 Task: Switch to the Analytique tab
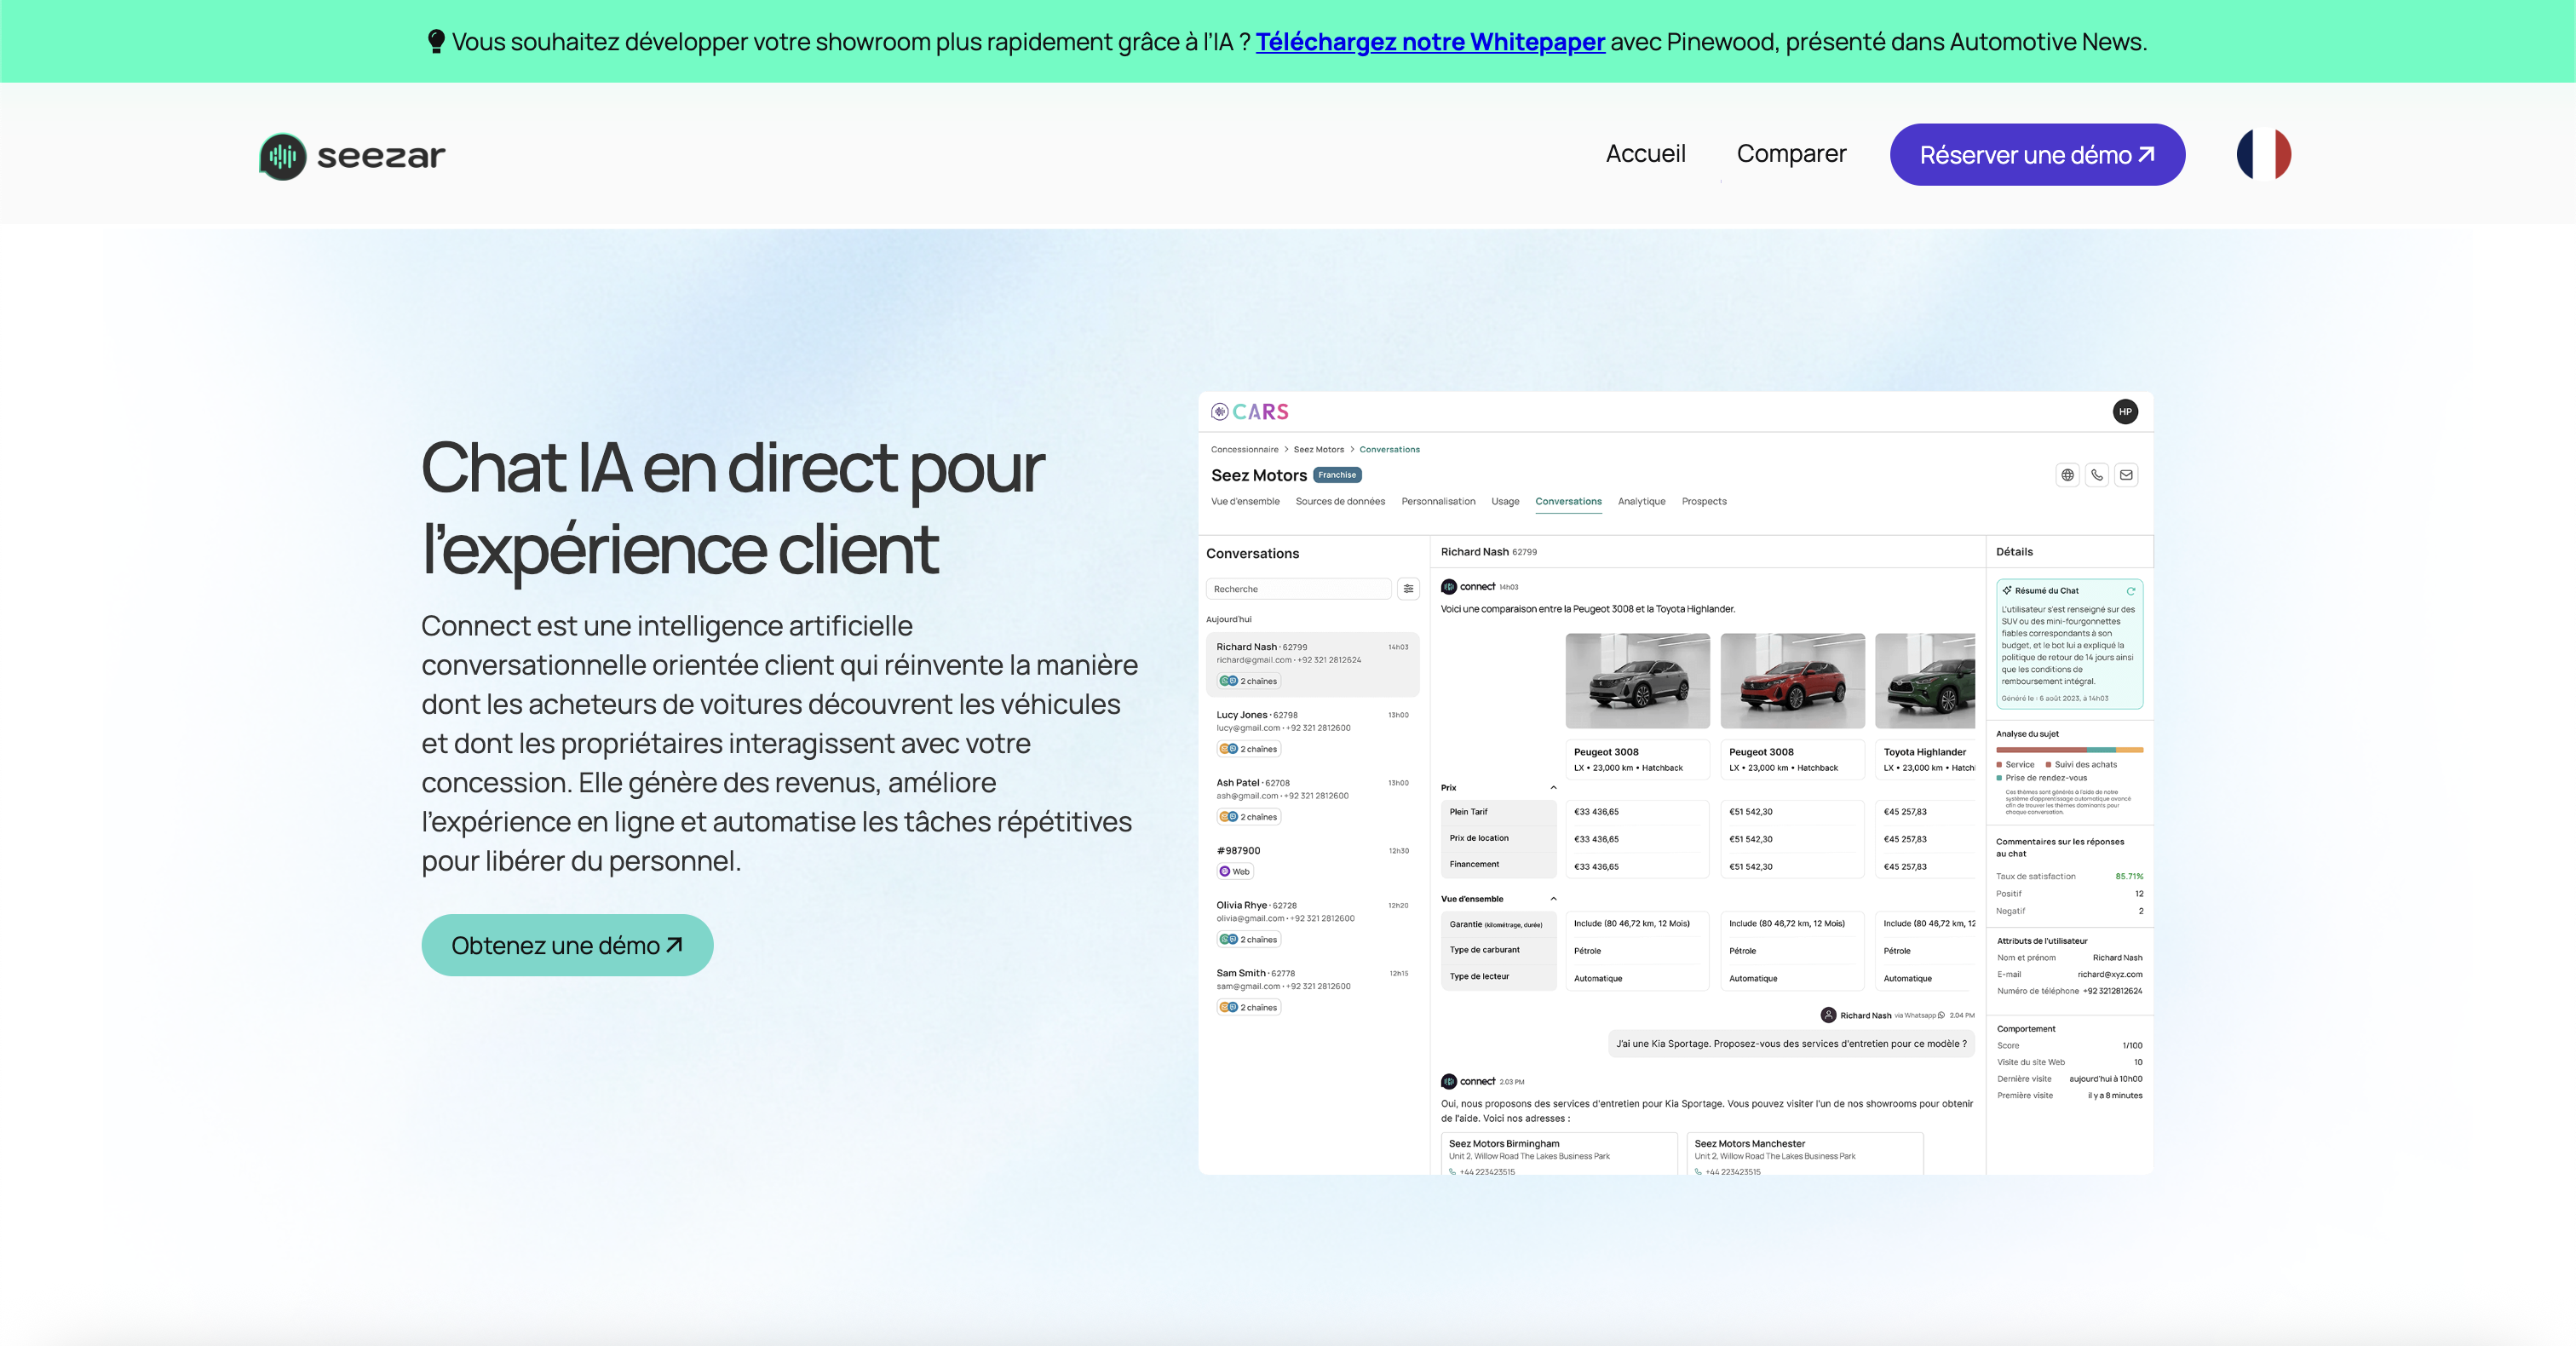click(1641, 502)
